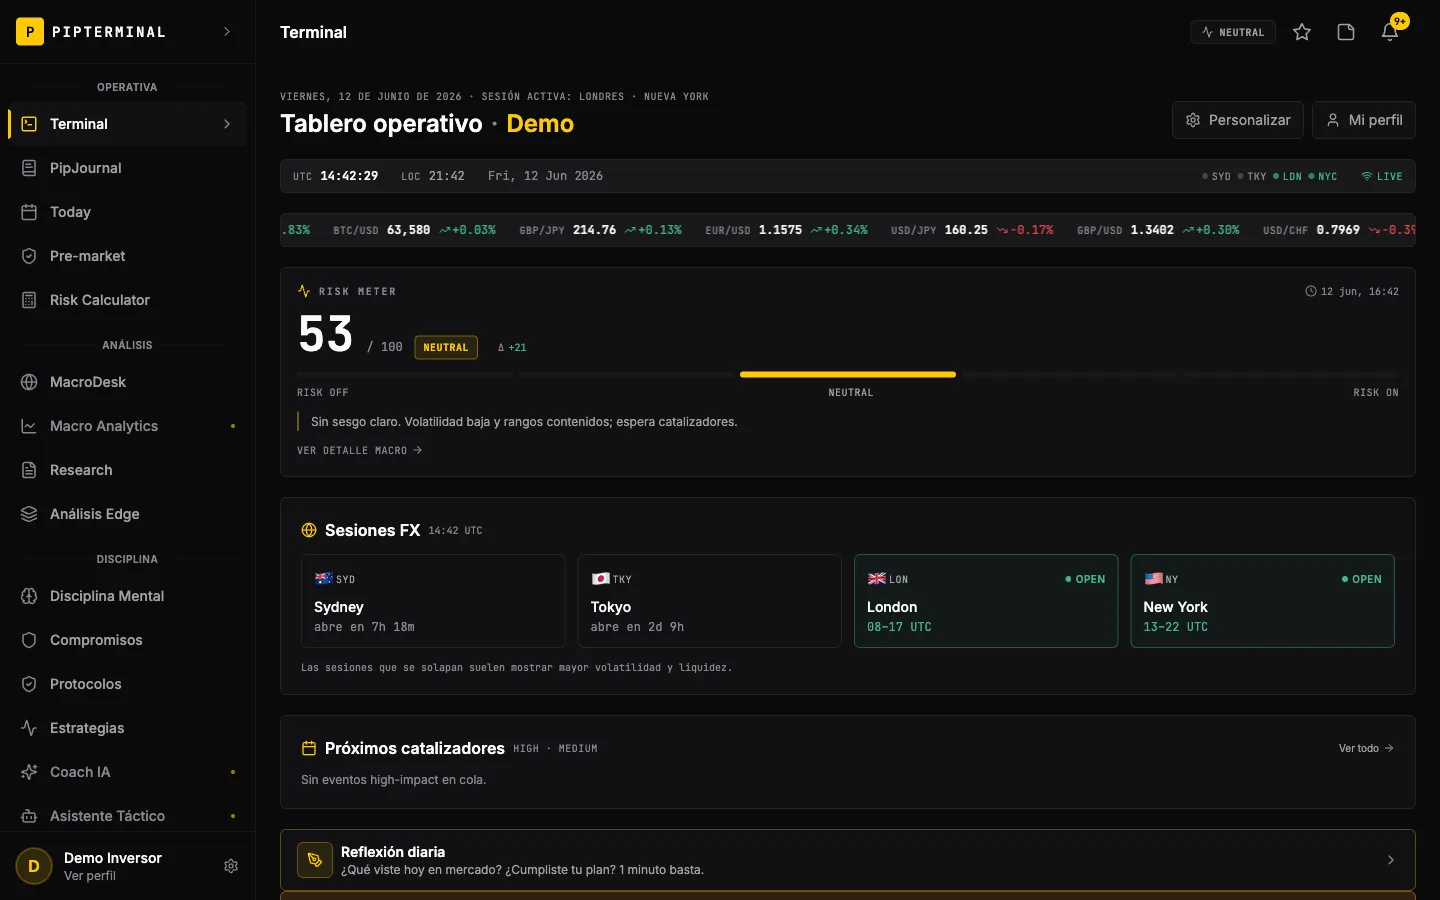Click the MacroDesk globe icon
The height and width of the screenshot is (900, 1440).
(29, 382)
